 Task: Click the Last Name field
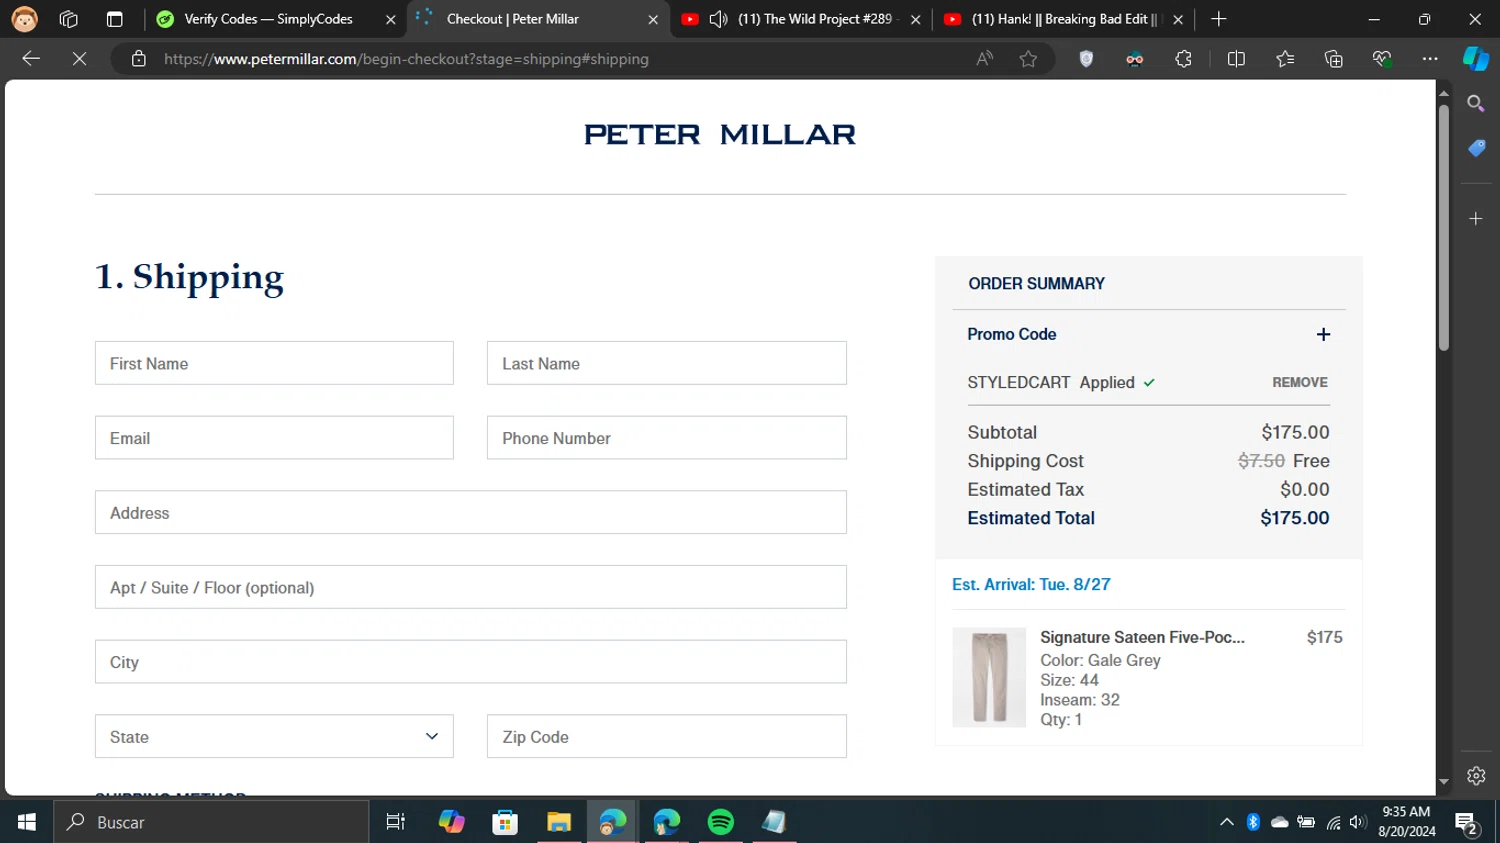point(666,363)
